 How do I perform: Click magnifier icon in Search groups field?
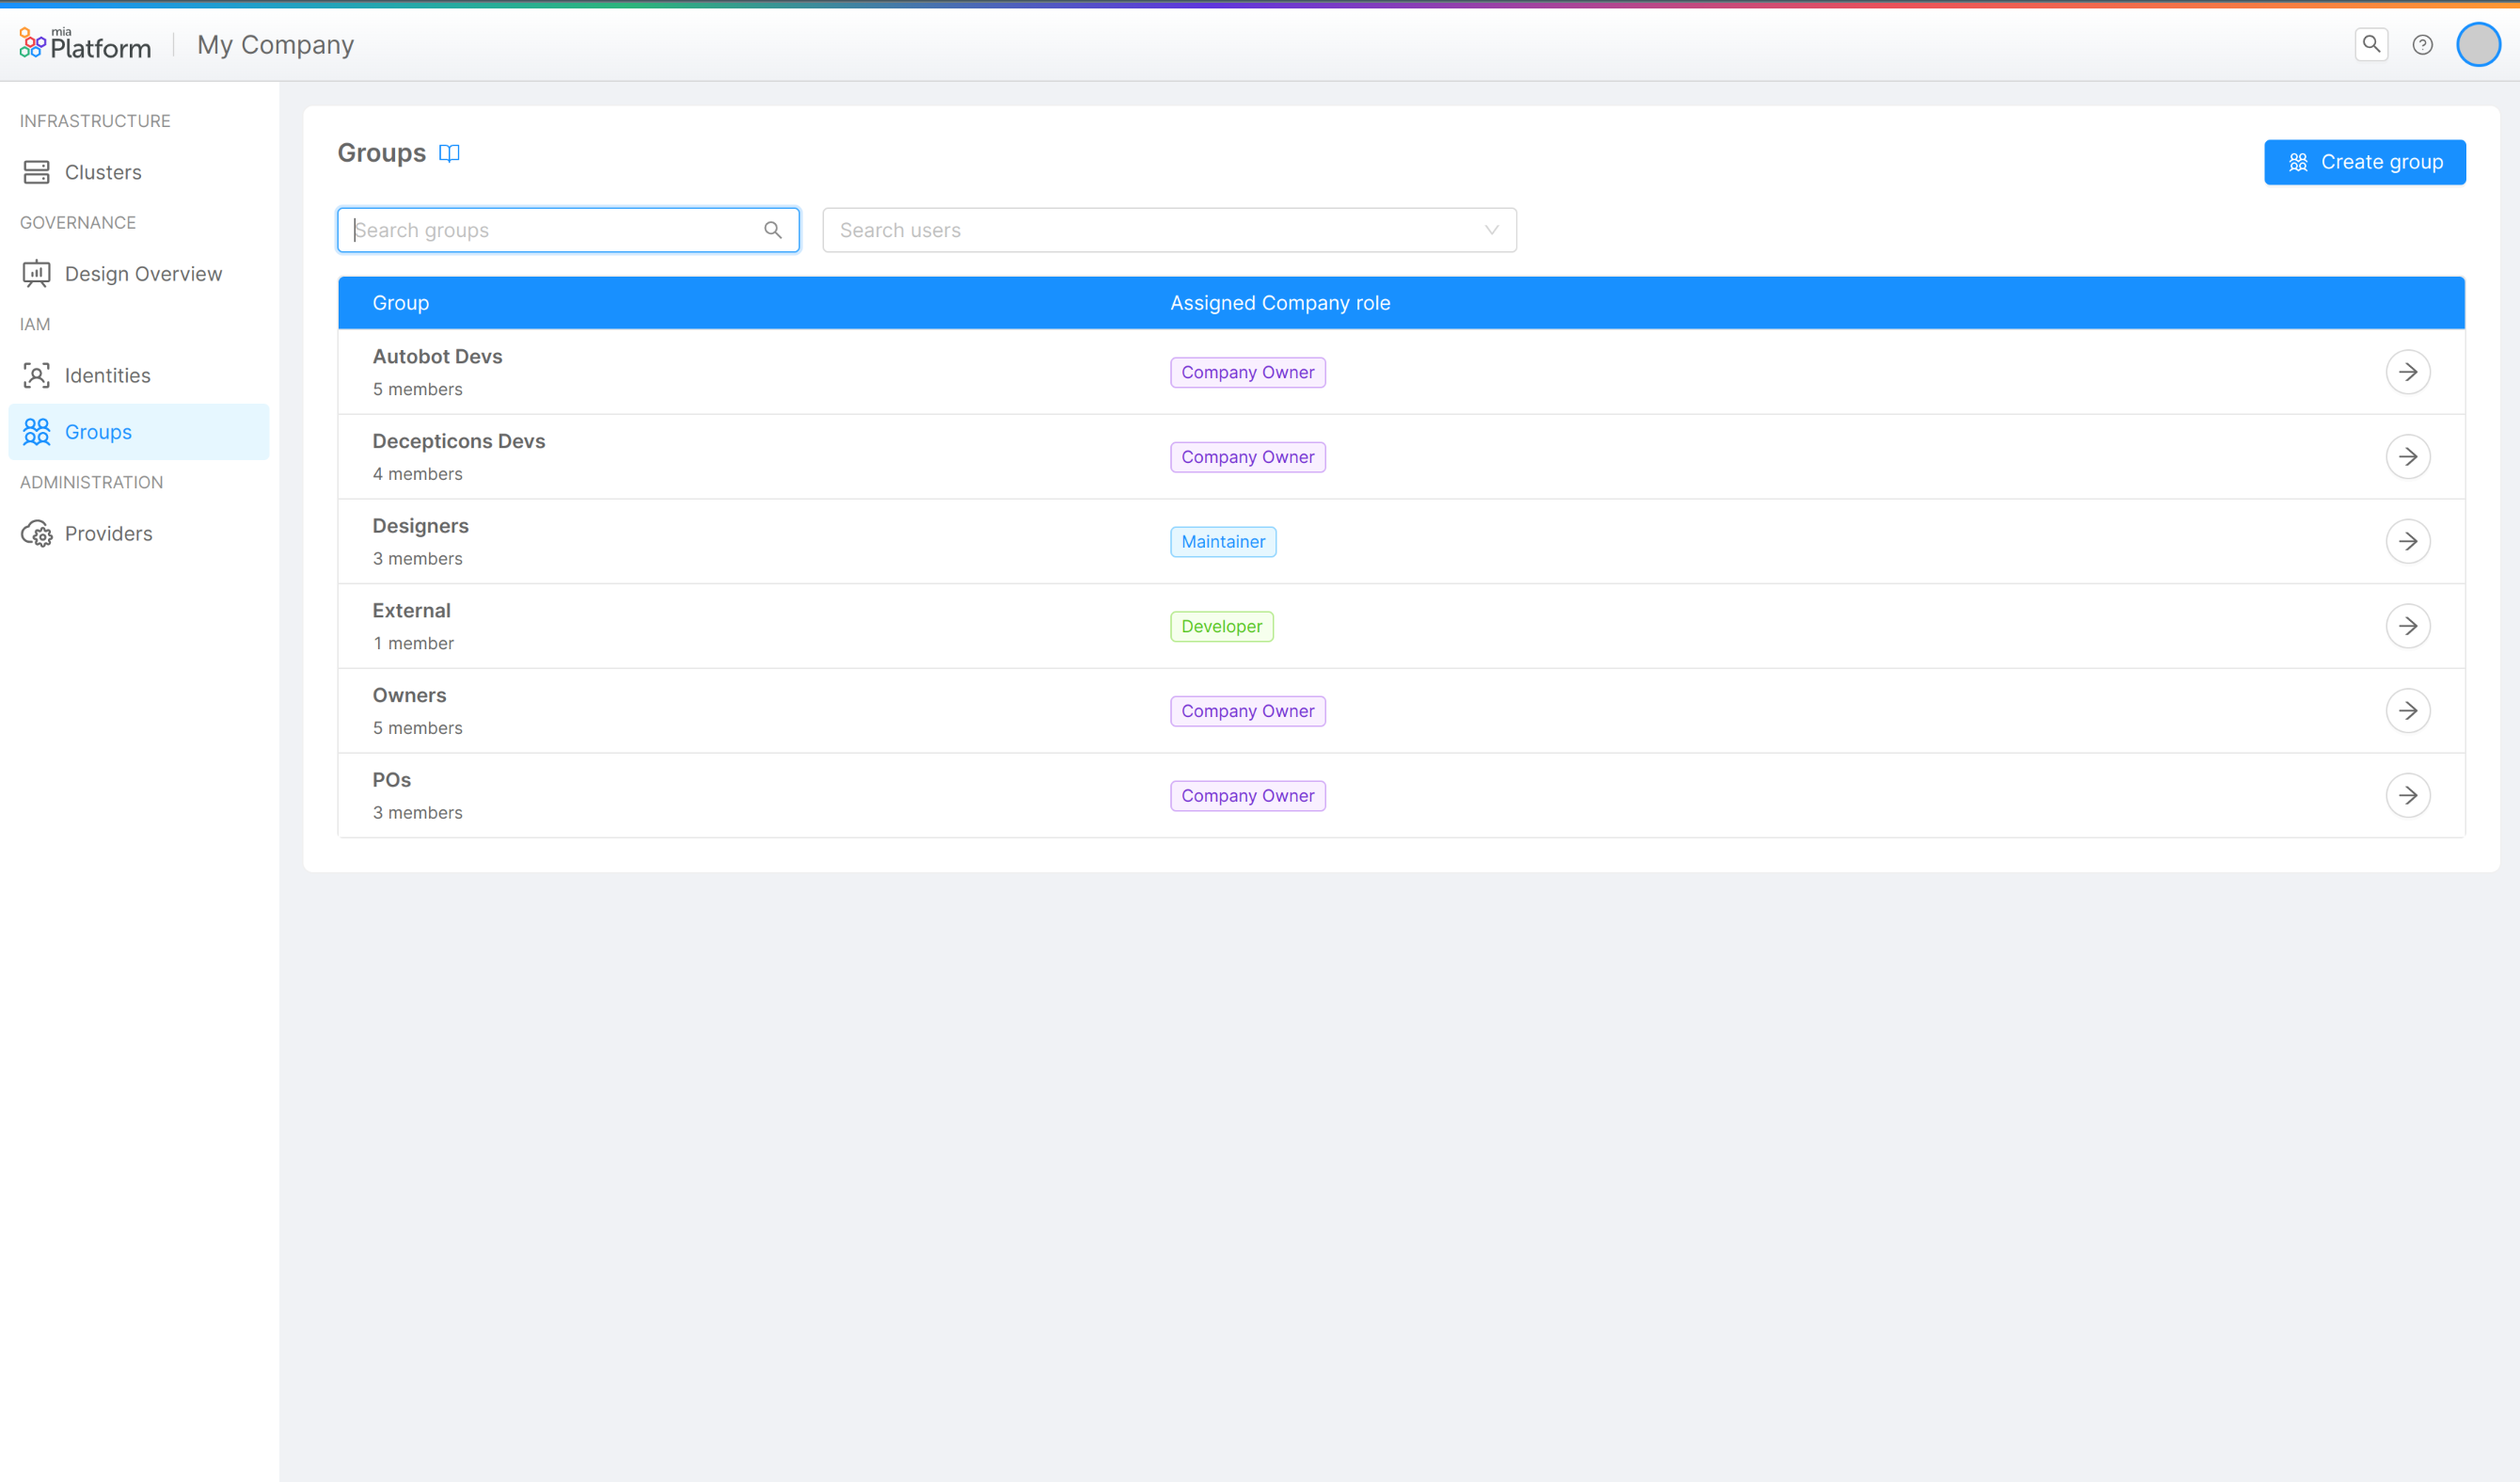[x=772, y=230]
